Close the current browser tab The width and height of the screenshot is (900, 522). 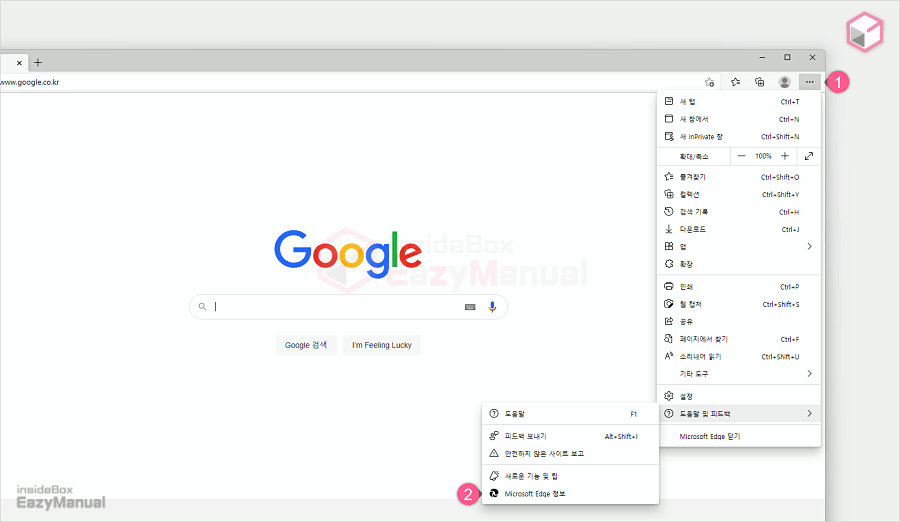(19, 63)
